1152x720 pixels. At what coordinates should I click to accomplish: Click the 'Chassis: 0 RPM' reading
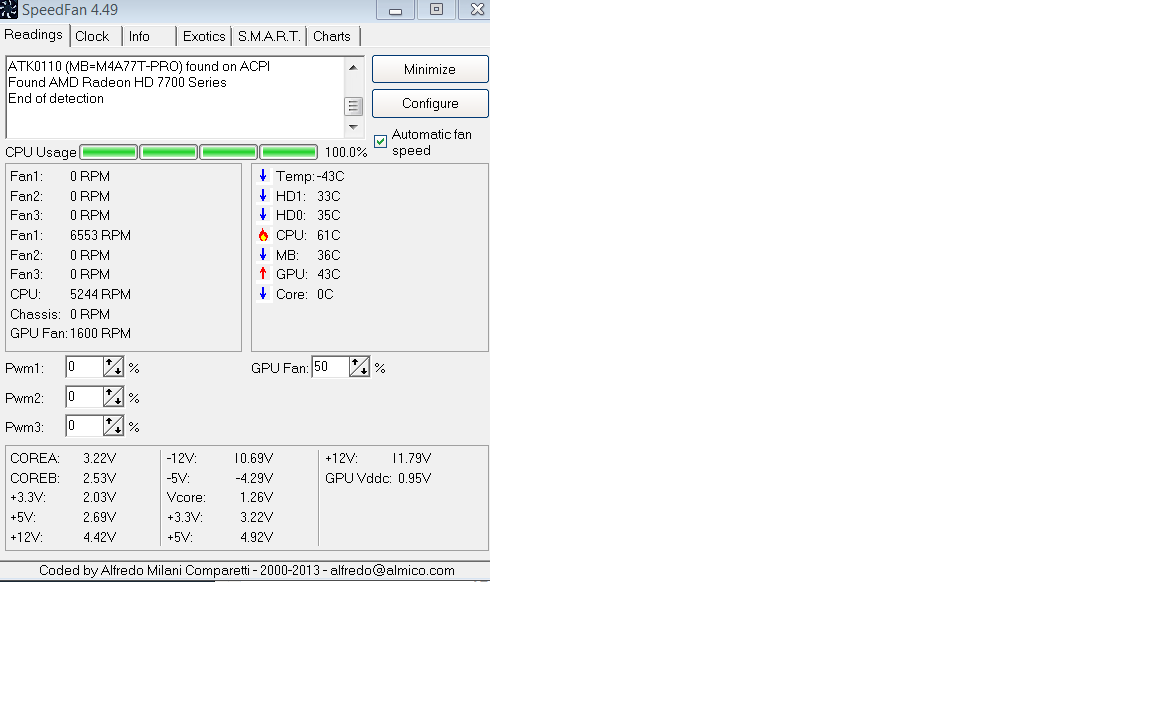pos(60,314)
